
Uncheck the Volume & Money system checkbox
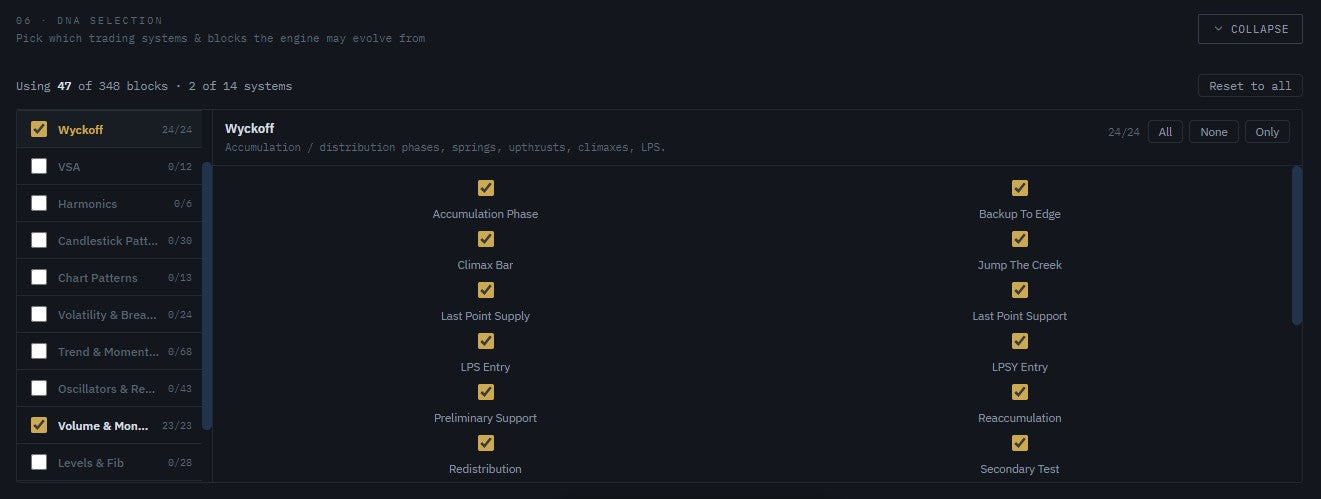(x=39, y=425)
